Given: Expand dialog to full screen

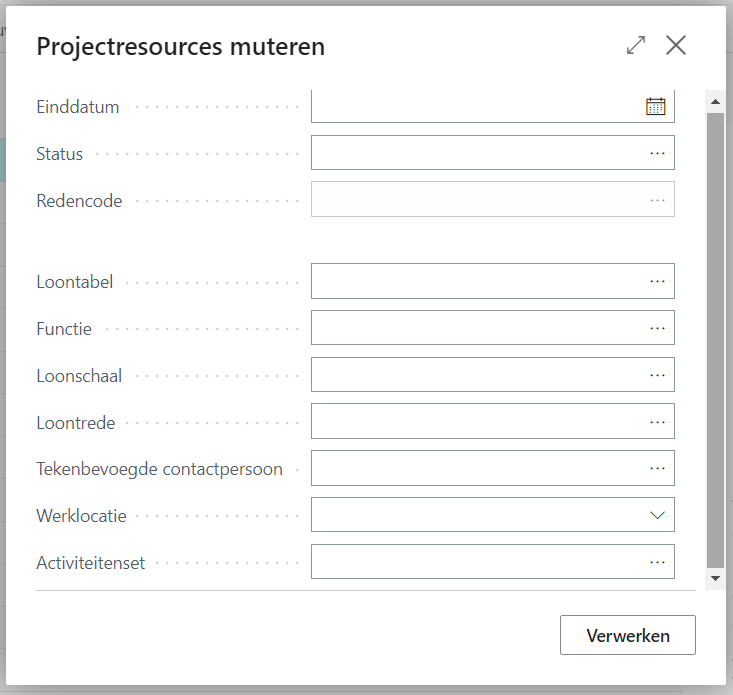Looking at the screenshot, I should pyautogui.click(x=636, y=46).
